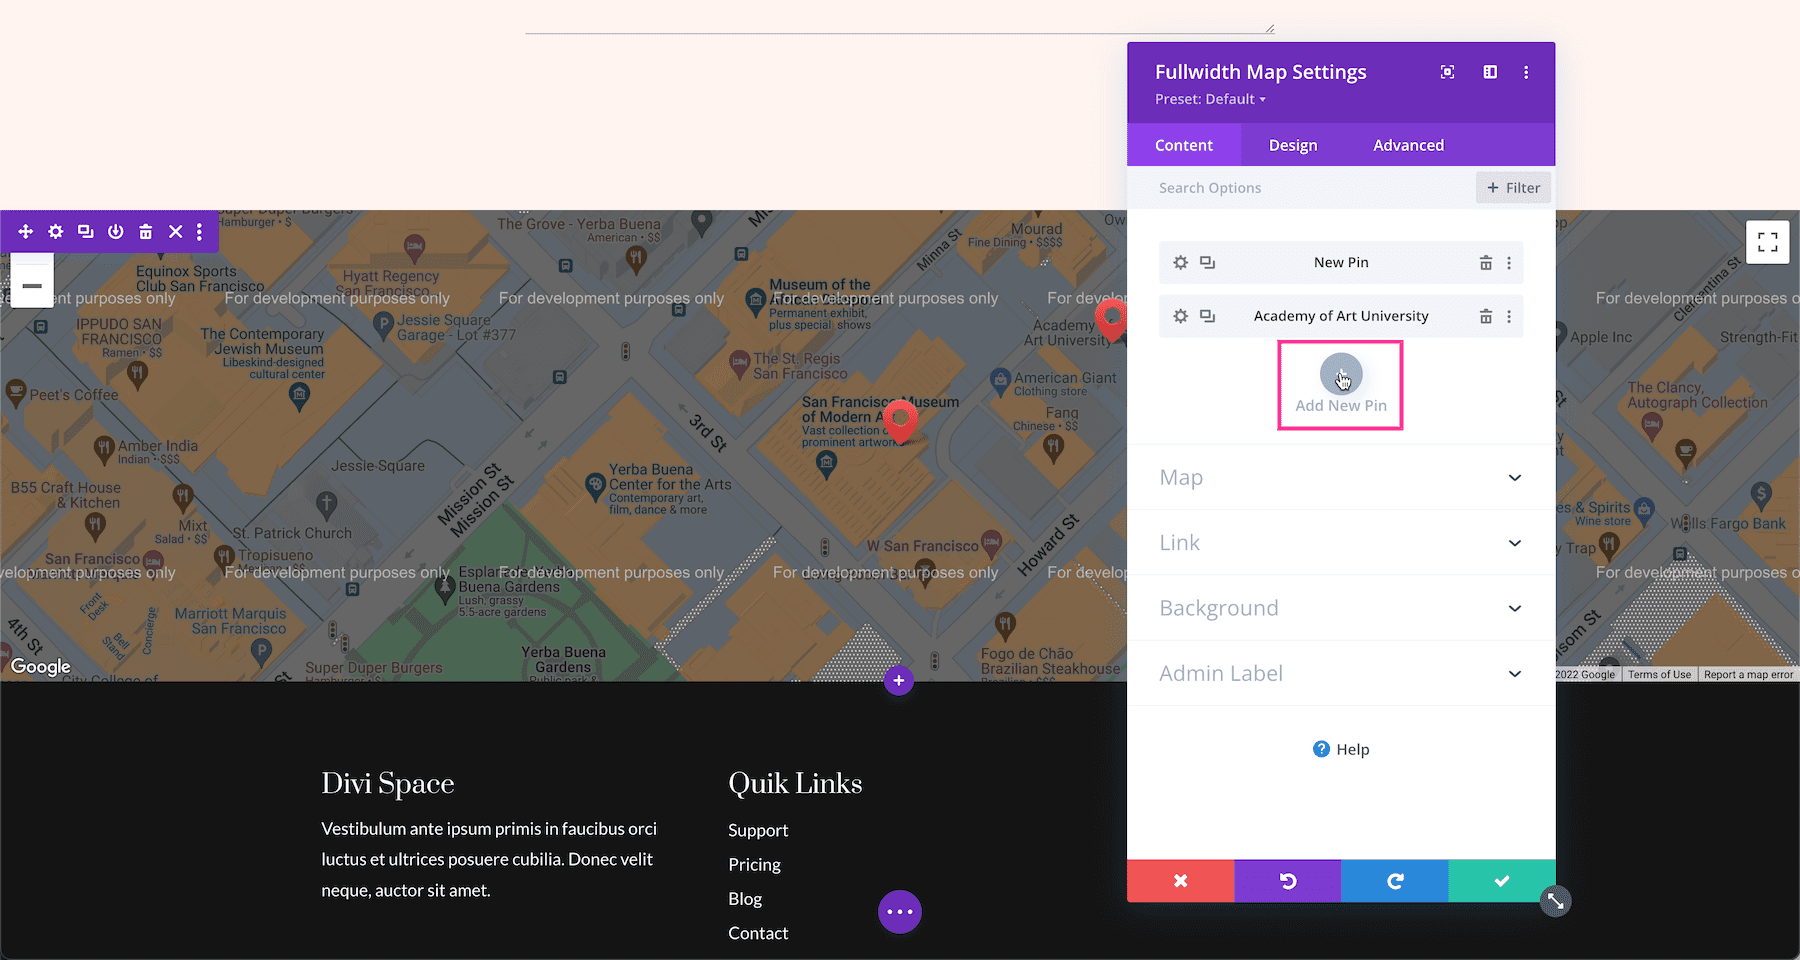Duplicate the Academy of Art University pin
The image size is (1800, 960).
coord(1207,316)
